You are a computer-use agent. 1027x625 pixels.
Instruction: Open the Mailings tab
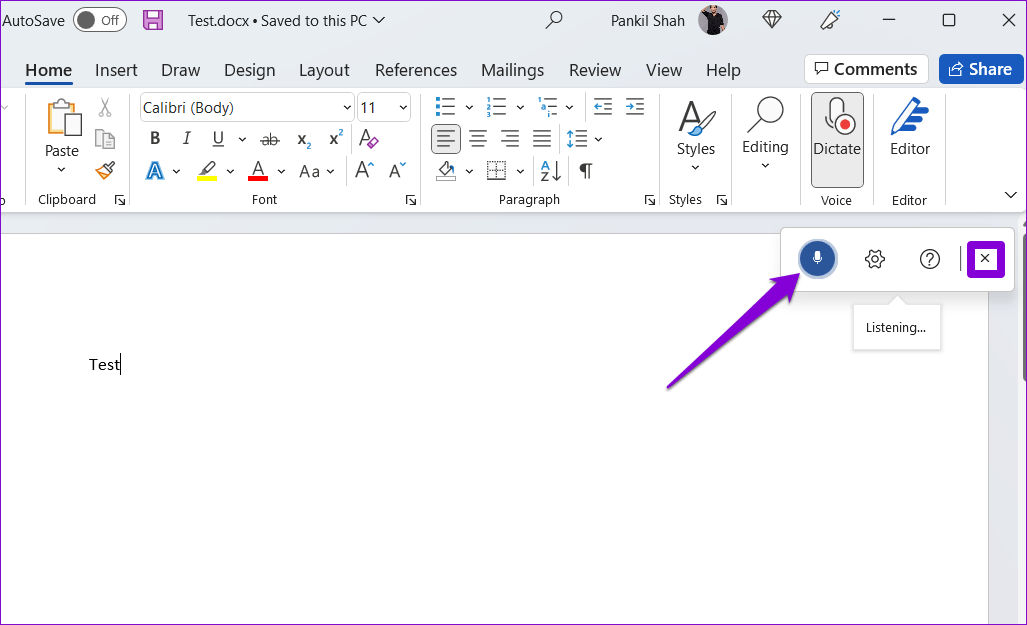coord(512,70)
